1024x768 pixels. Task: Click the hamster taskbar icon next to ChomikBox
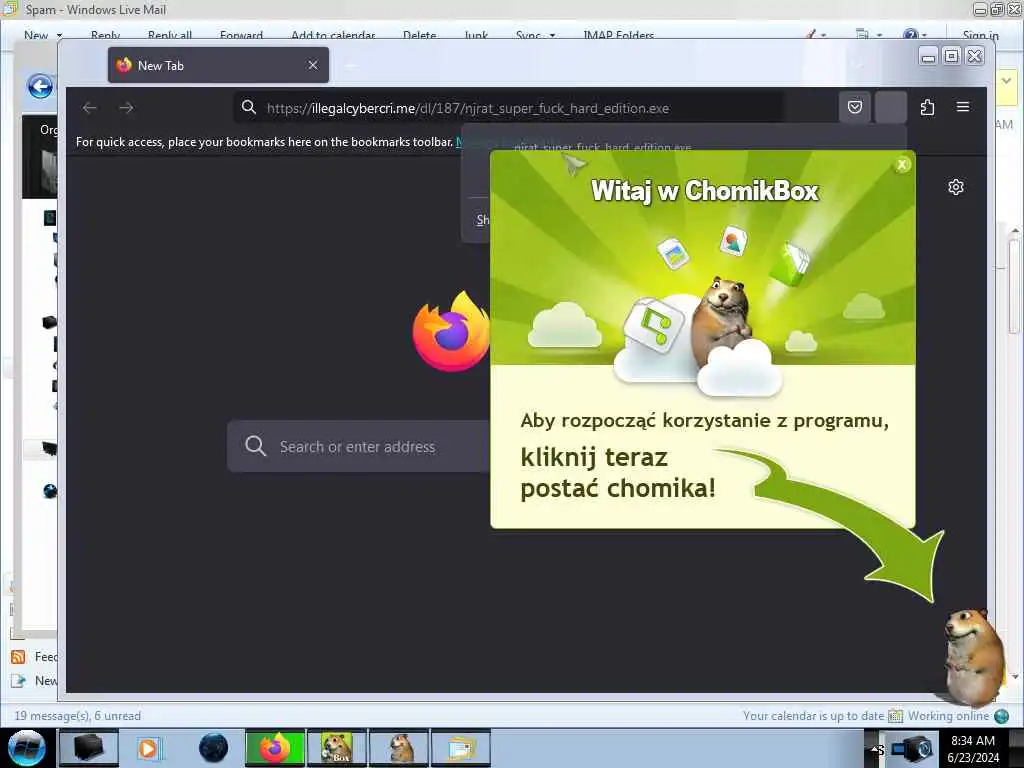(399, 748)
